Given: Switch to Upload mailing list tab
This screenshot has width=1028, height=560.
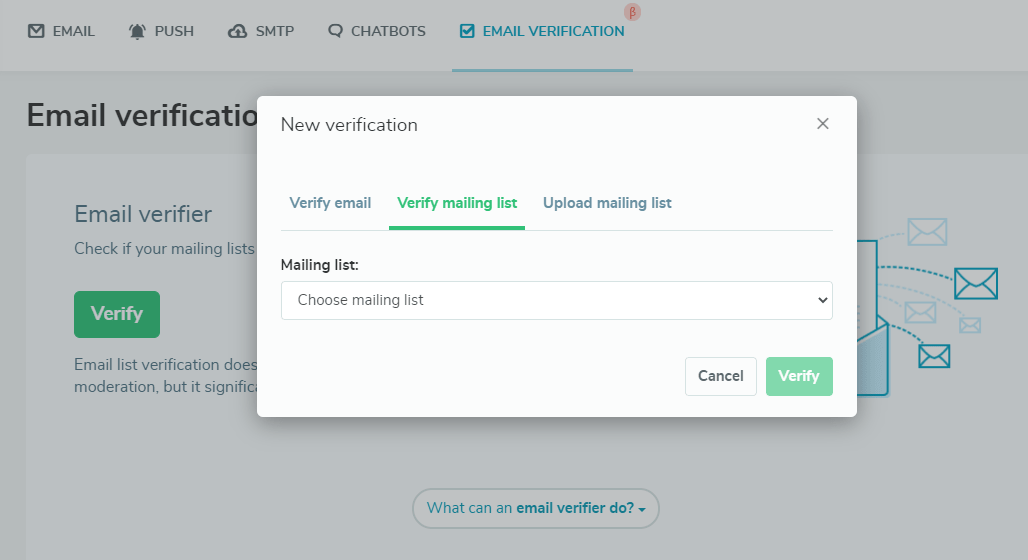Looking at the screenshot, I should [607, 203].
